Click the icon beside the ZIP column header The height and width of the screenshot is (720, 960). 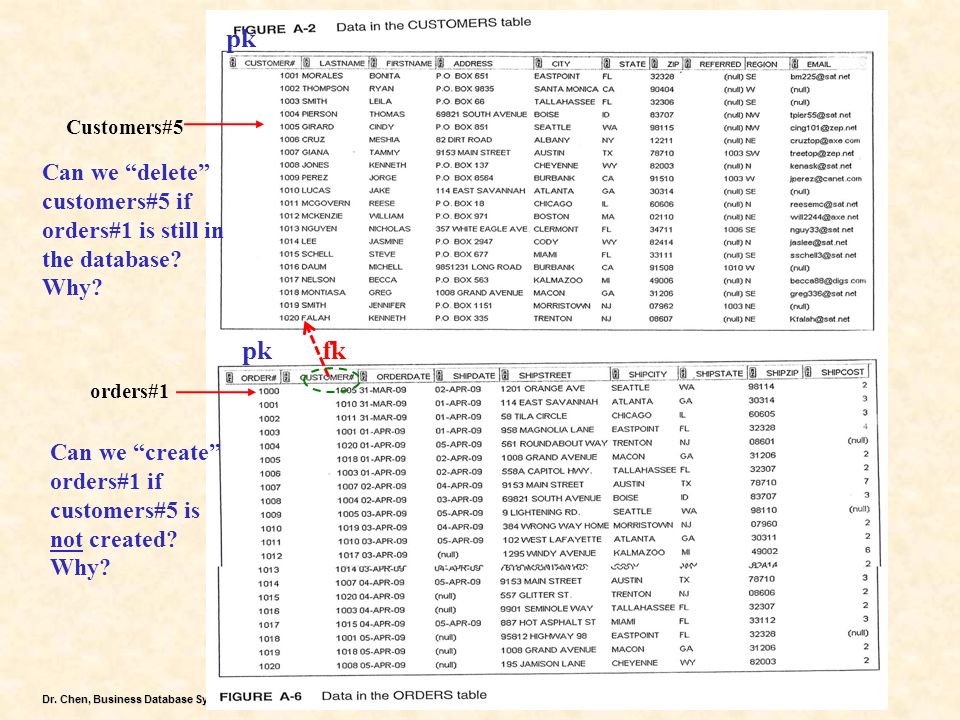(654, 63)
